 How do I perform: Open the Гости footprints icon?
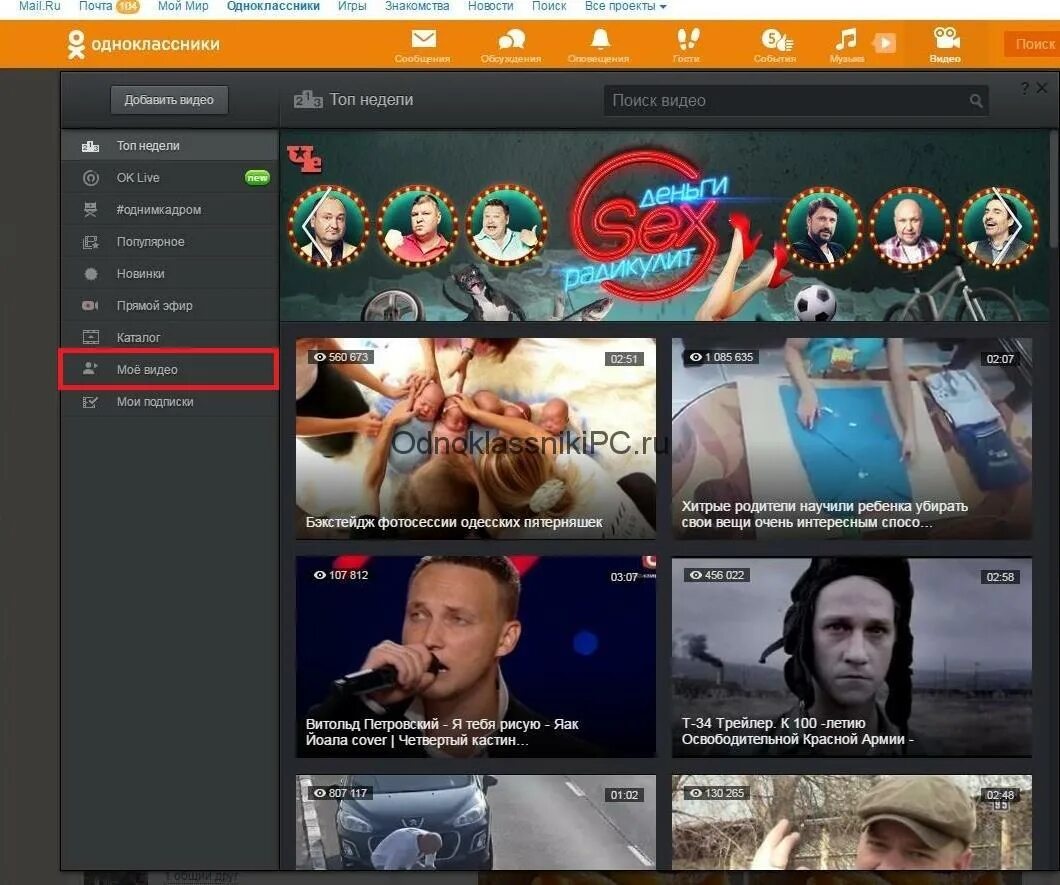(x=688, y=39)
